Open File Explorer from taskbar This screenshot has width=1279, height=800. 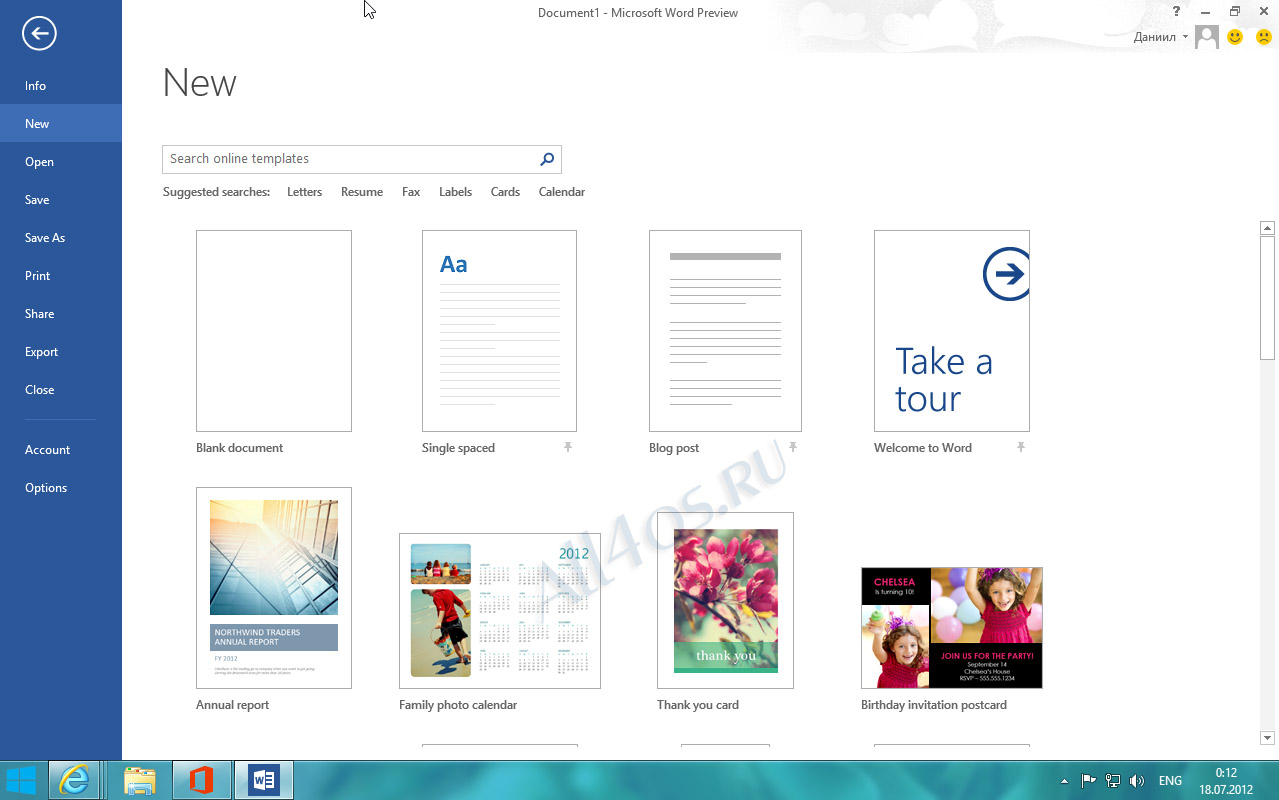140,780
